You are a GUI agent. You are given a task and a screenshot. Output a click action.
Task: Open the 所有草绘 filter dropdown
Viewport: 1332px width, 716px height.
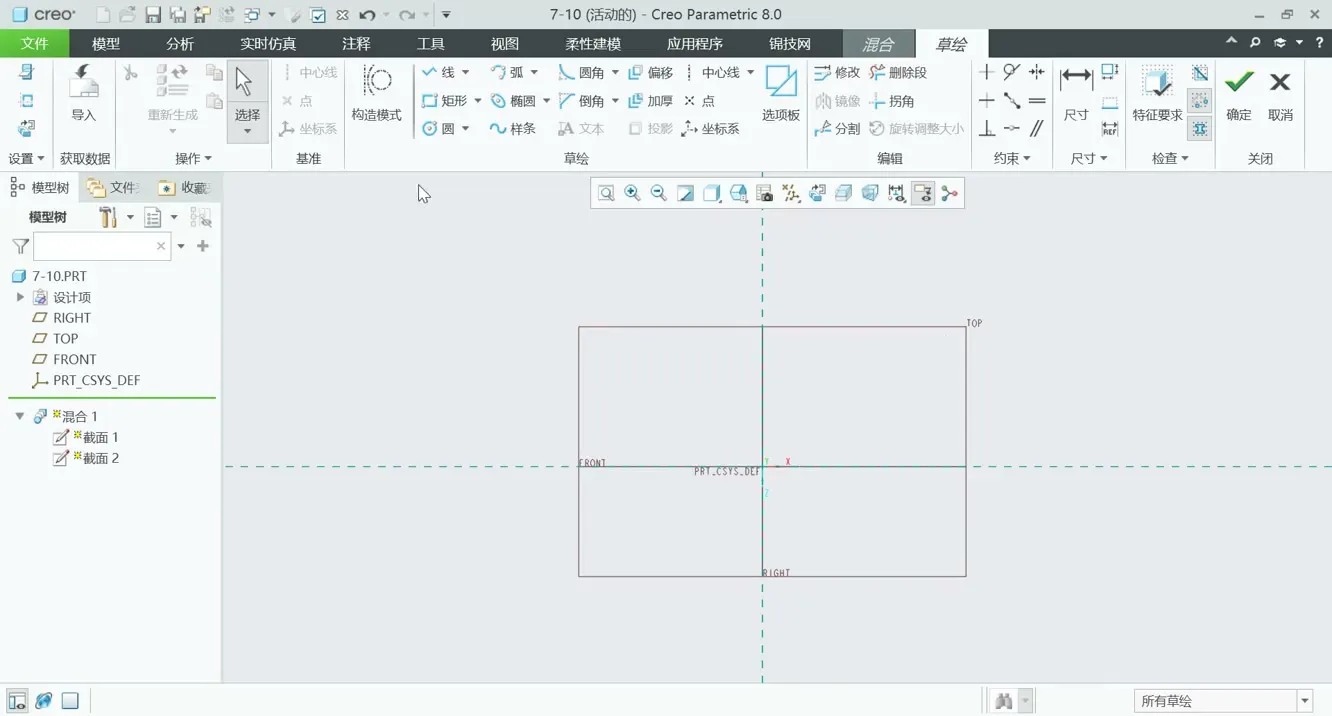[x=1305, y=701]
